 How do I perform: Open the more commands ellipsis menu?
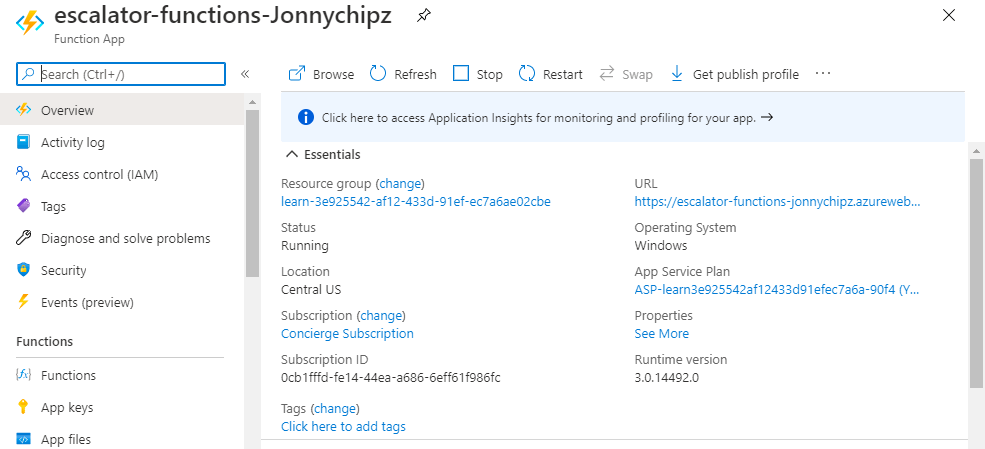click(x=823, y=74)
